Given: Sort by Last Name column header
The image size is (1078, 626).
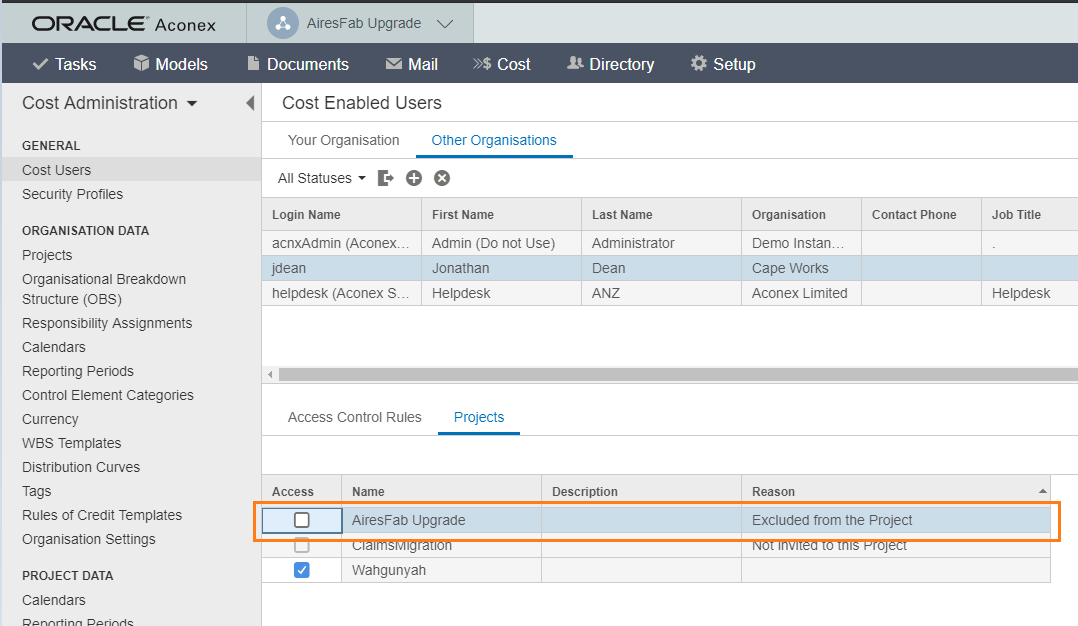Looking at the screenshot, I should tap(661, 214).
